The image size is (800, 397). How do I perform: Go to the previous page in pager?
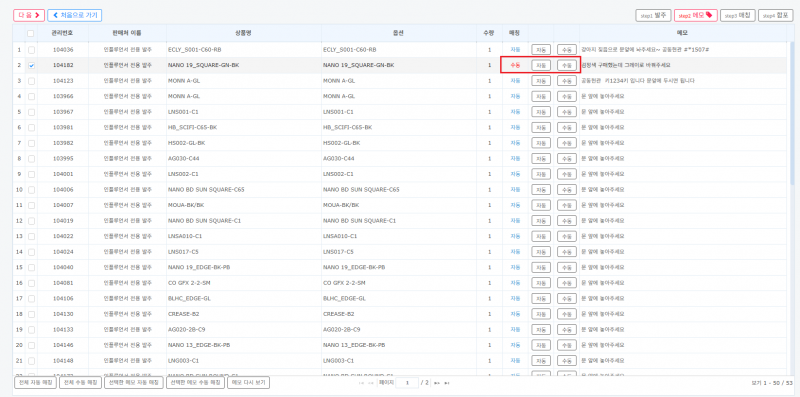pyautogui.click(x=371, y=383)
